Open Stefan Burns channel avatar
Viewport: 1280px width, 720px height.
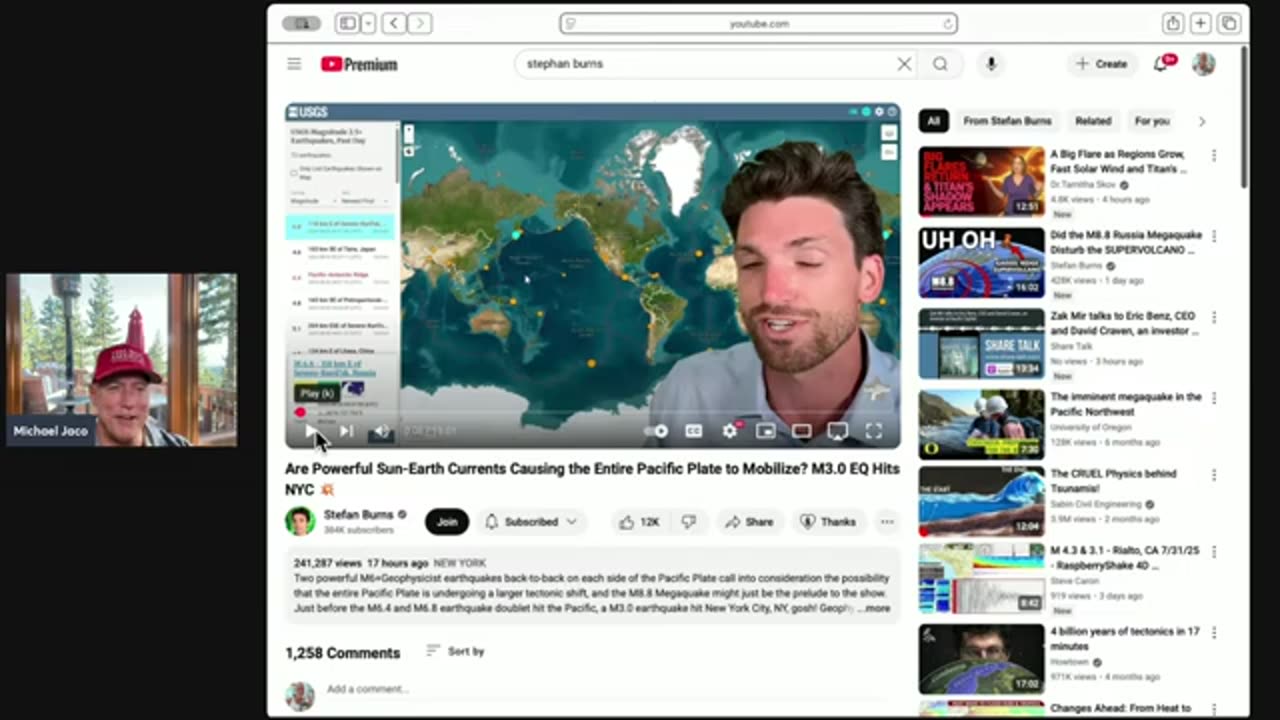(x=300, y=521)
